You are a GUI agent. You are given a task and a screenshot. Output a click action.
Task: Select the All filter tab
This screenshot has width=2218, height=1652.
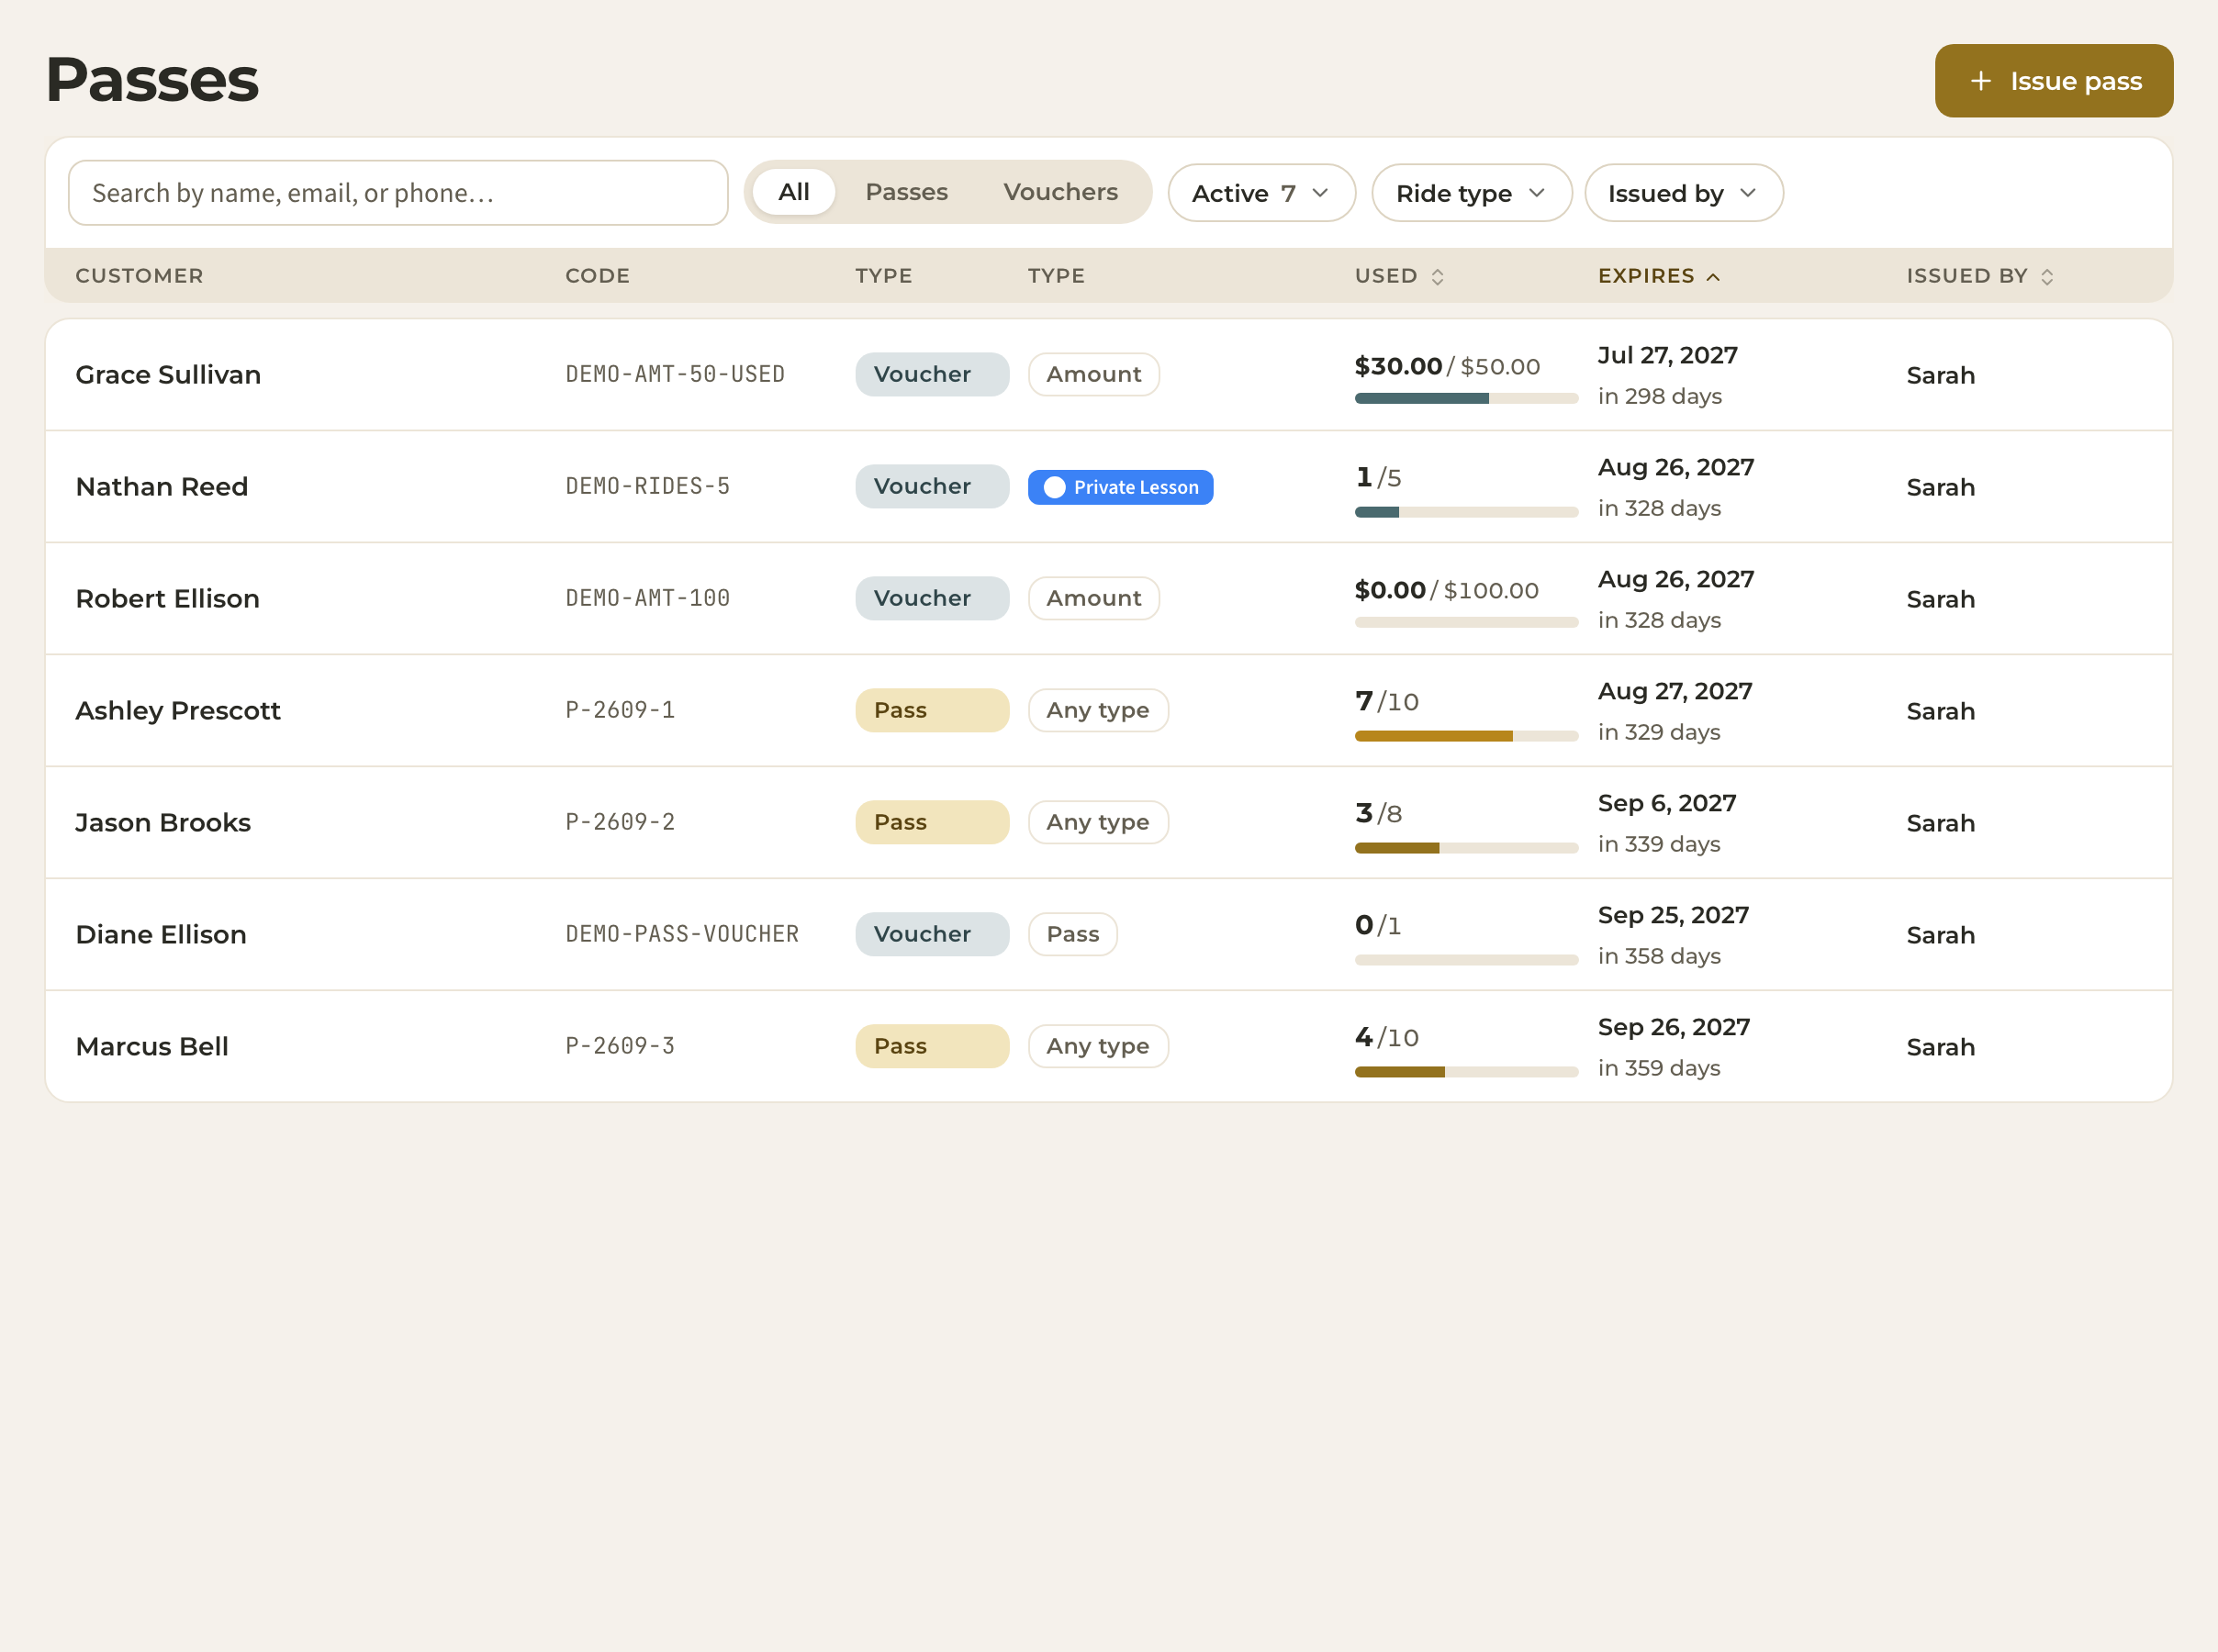point(793,192)
